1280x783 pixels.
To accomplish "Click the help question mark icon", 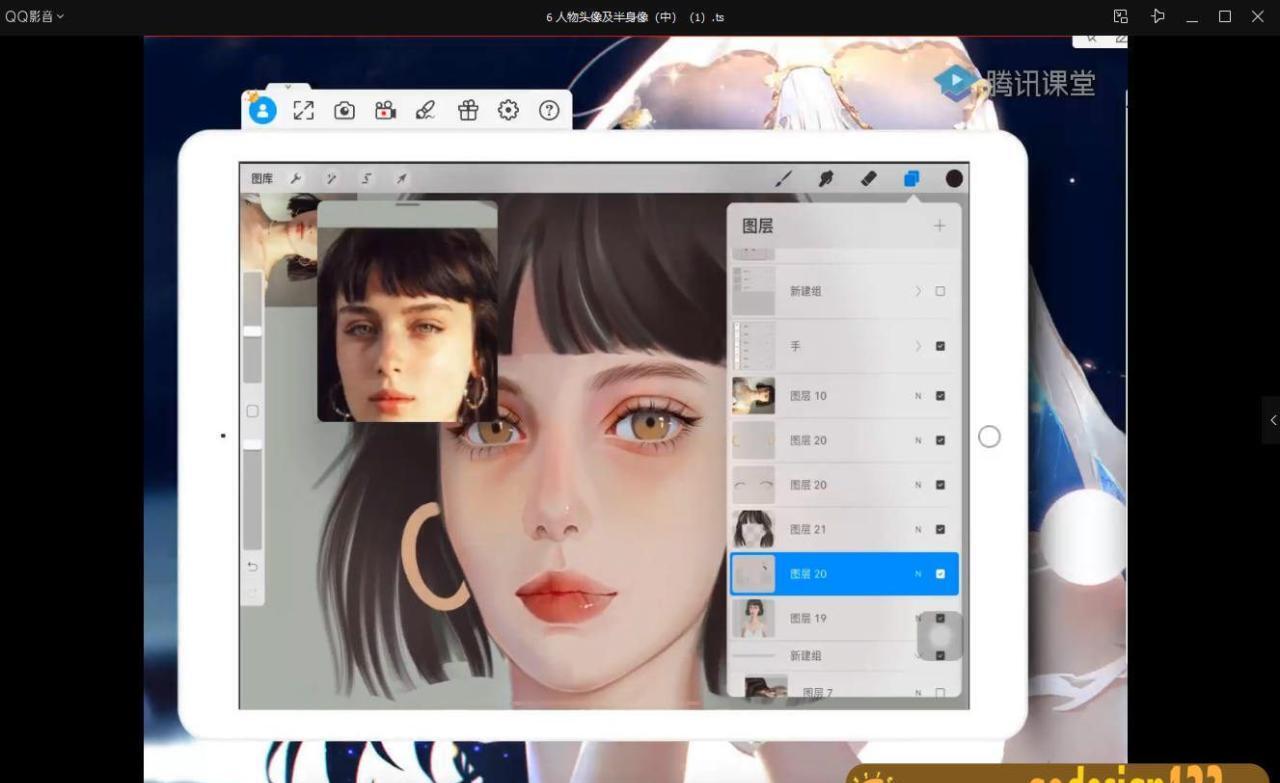I will pyautogui.click(x=549, y=111).
